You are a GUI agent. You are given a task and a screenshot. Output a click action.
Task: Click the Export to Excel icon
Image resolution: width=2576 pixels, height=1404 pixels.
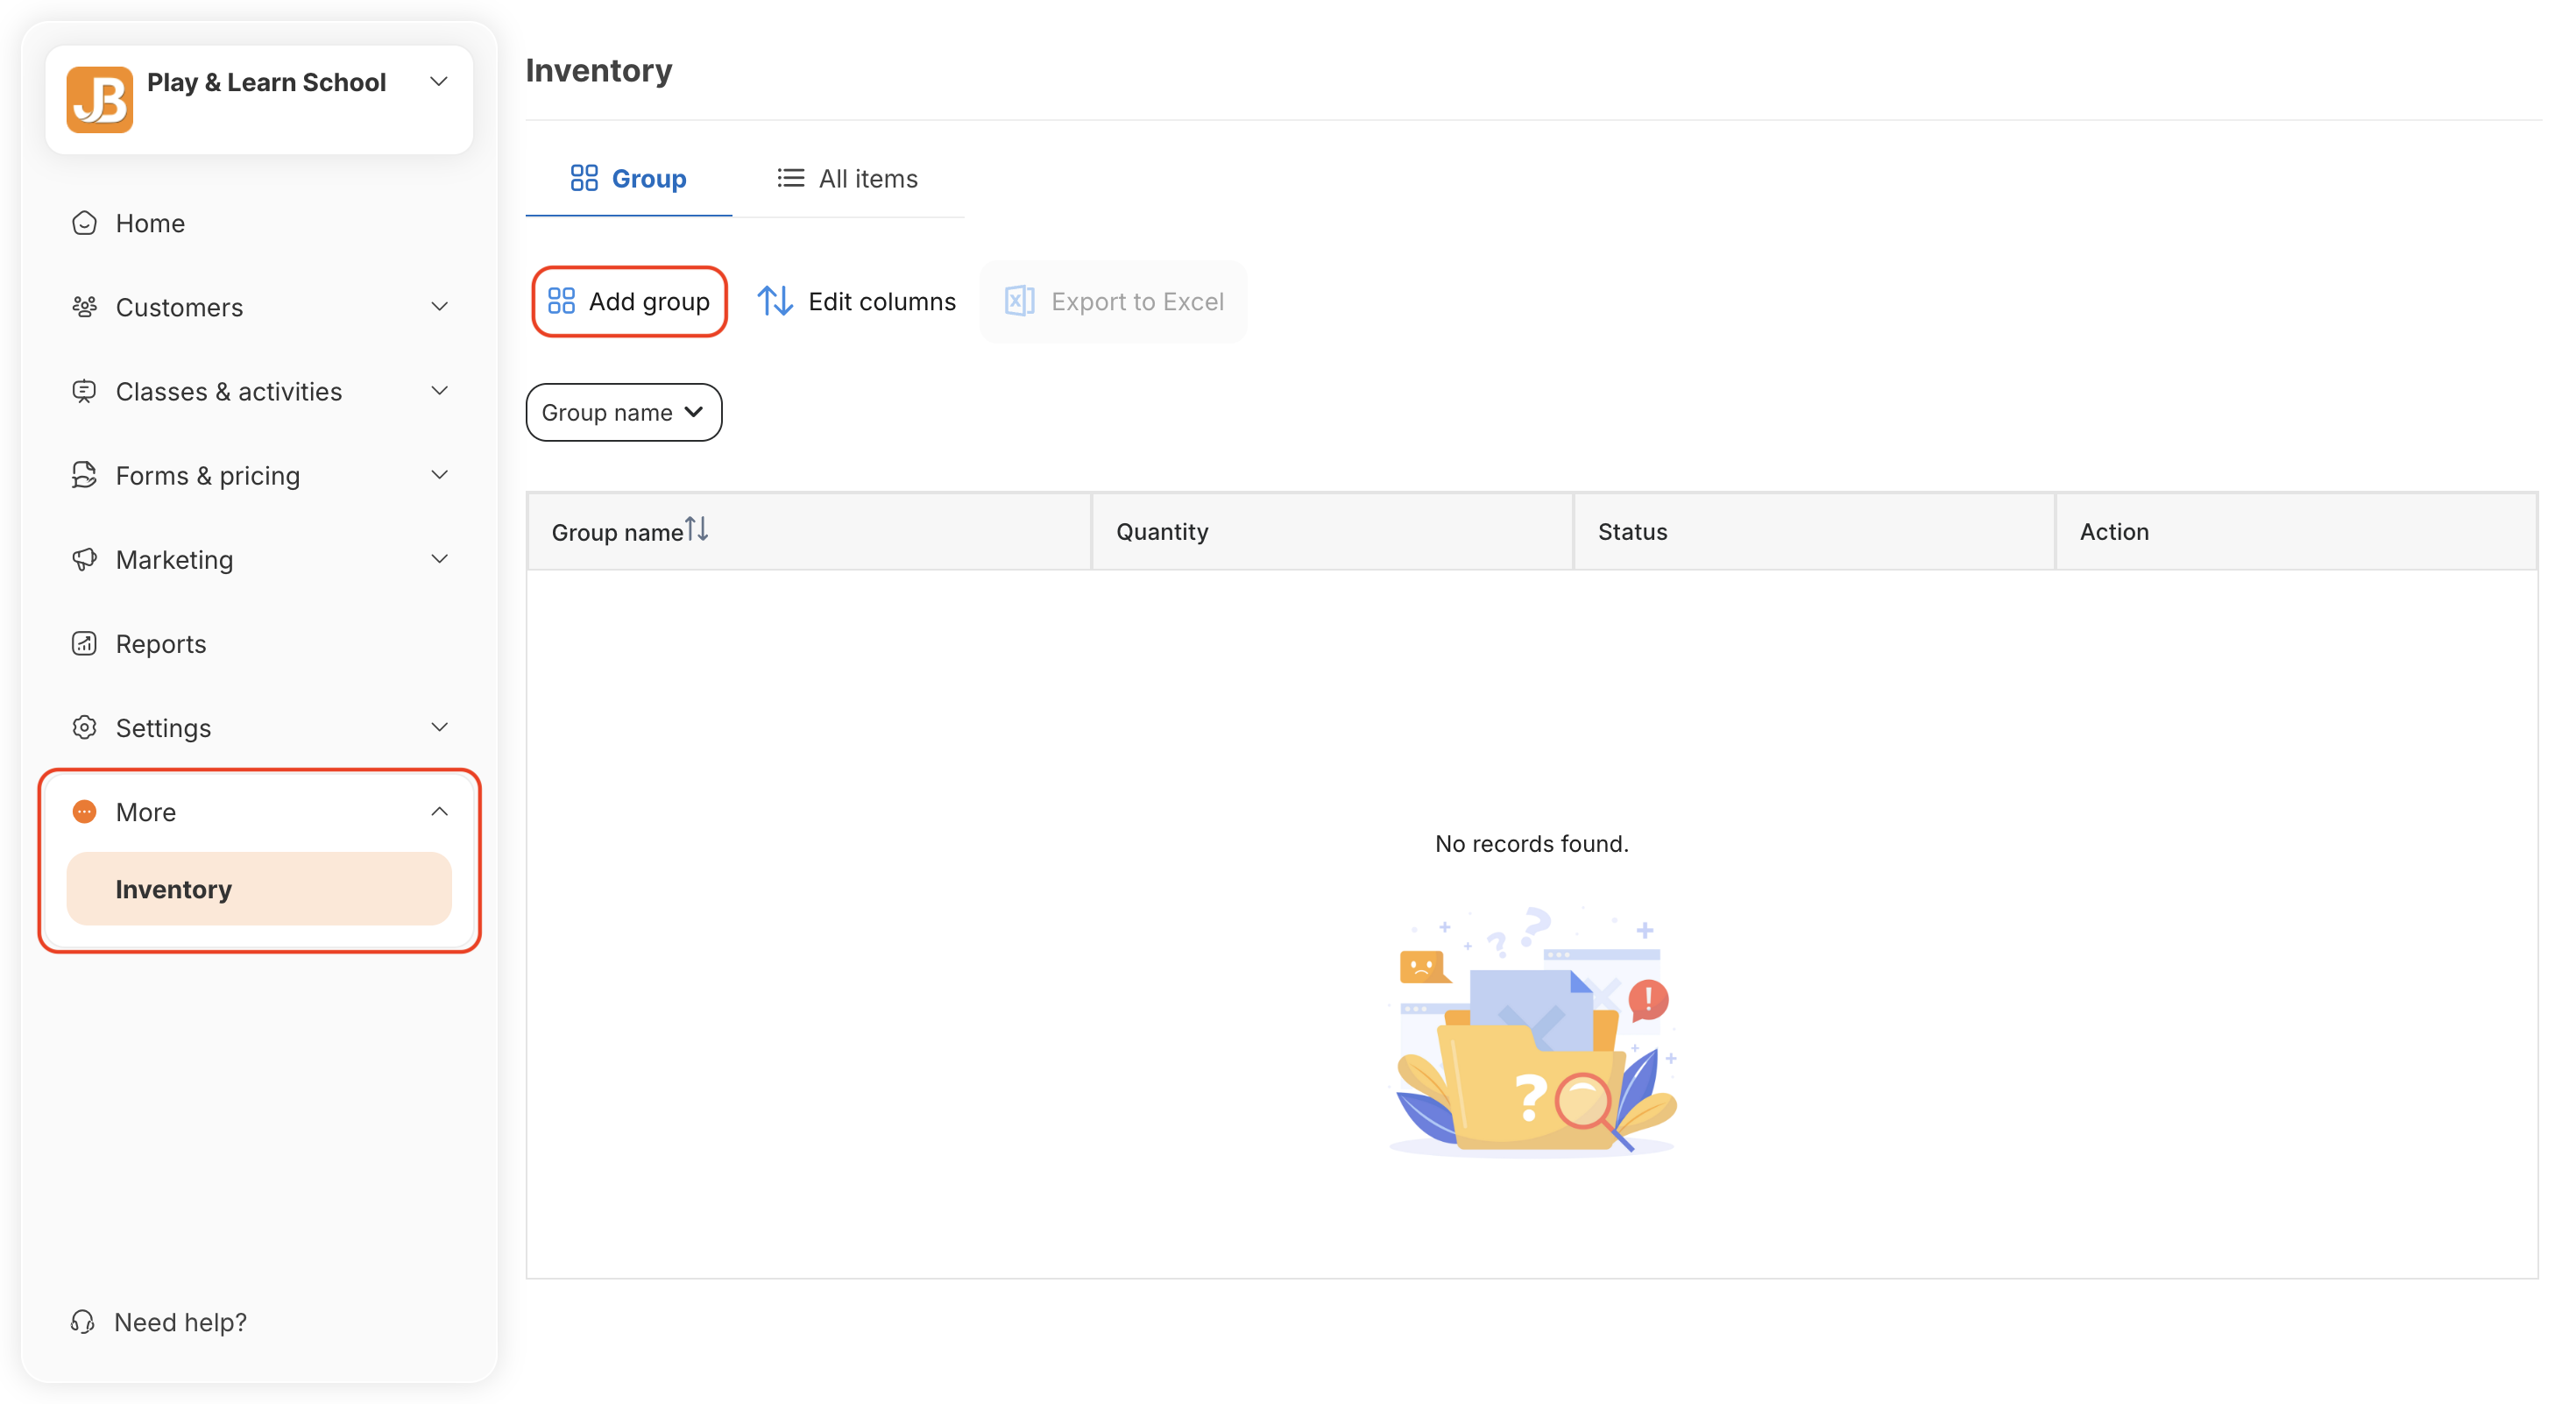[1019, 301]
